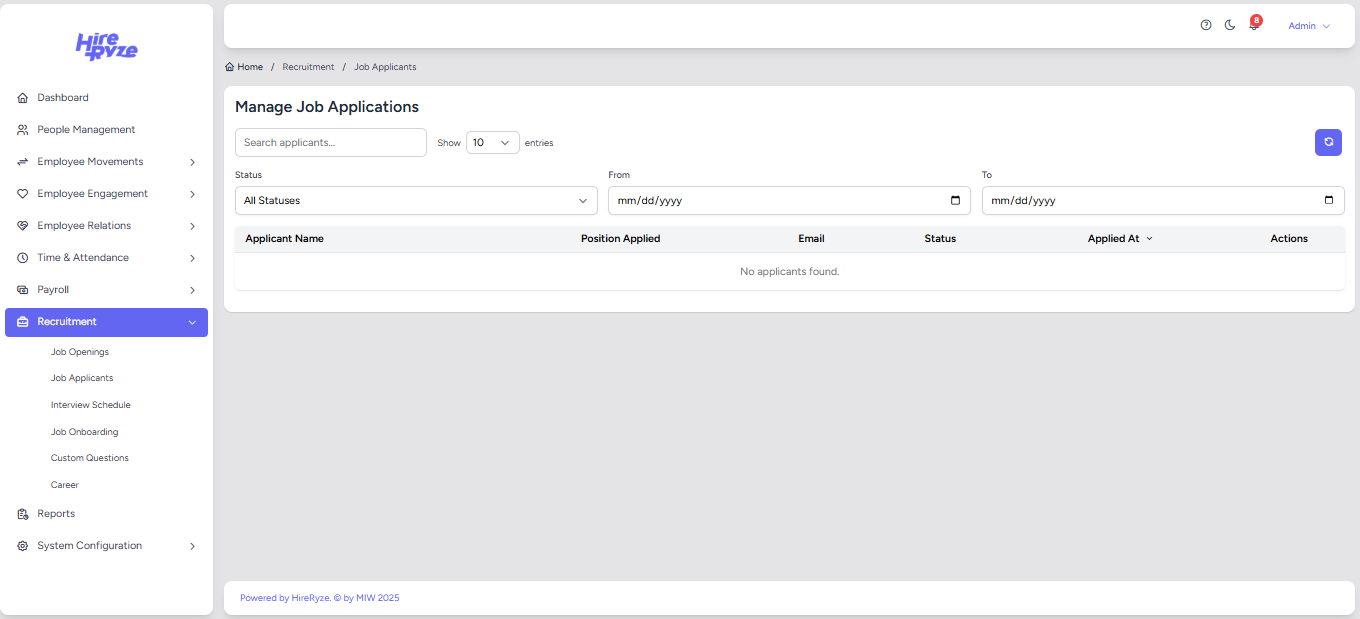Image resolution: width=1360 pixels, height=619 pixels.
Task: Open the To date calendar picker icon
Action: tap(1328, 200)
